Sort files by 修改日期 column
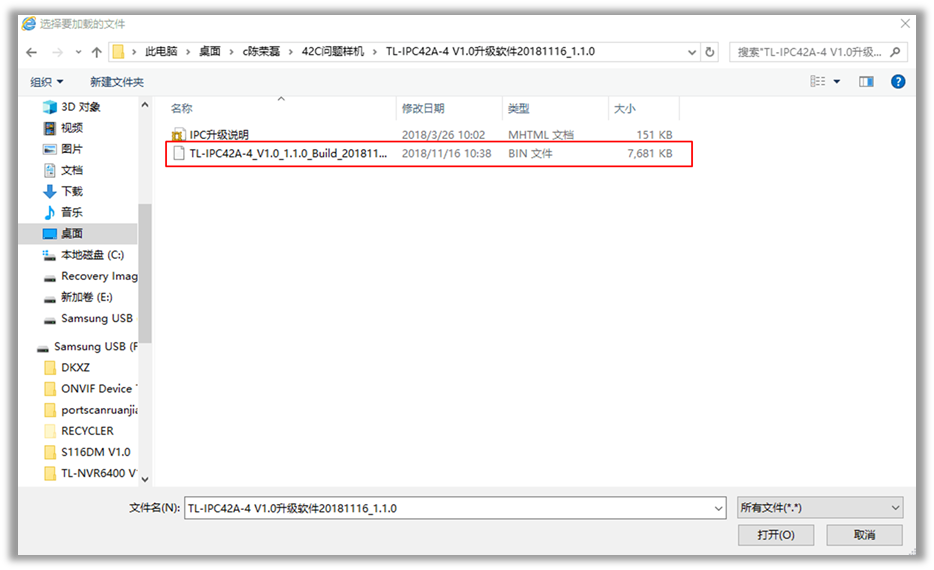 pyautogui.click(x=423, y=108)
